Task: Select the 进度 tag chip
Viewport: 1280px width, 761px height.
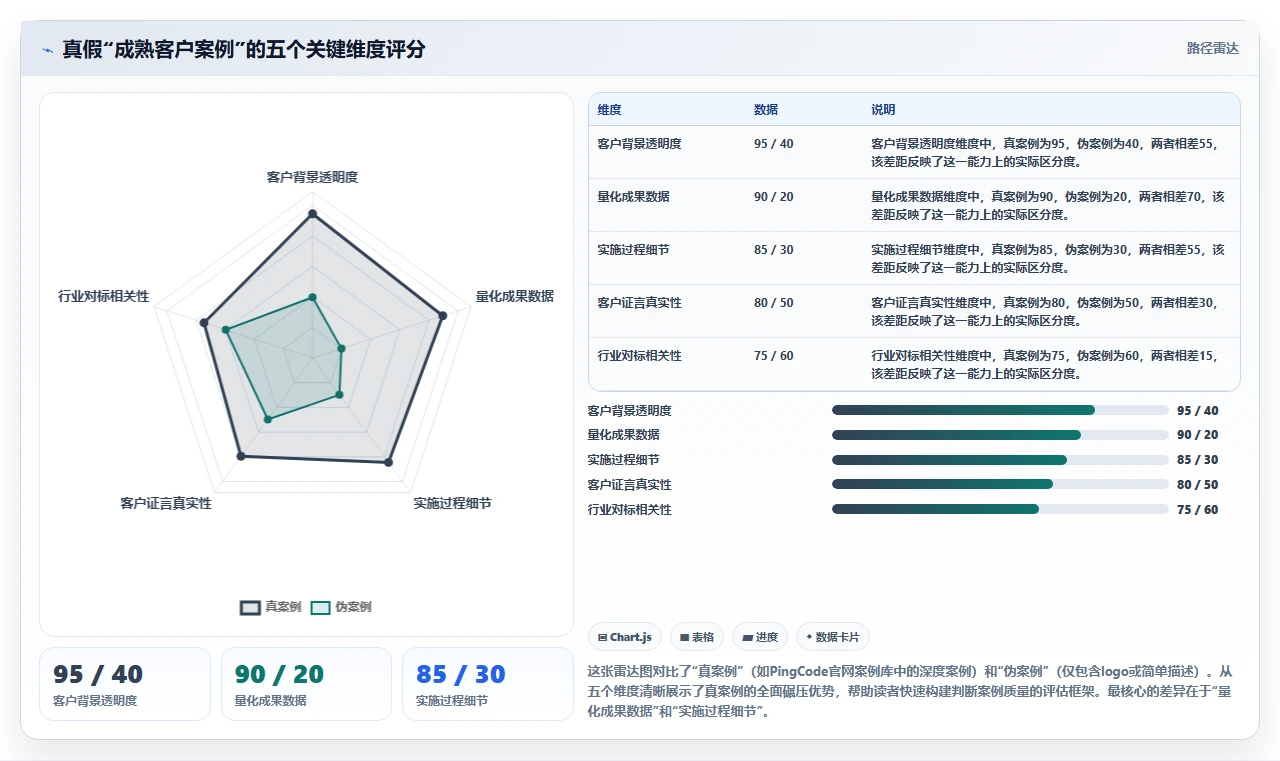Action: pos(760,637)
